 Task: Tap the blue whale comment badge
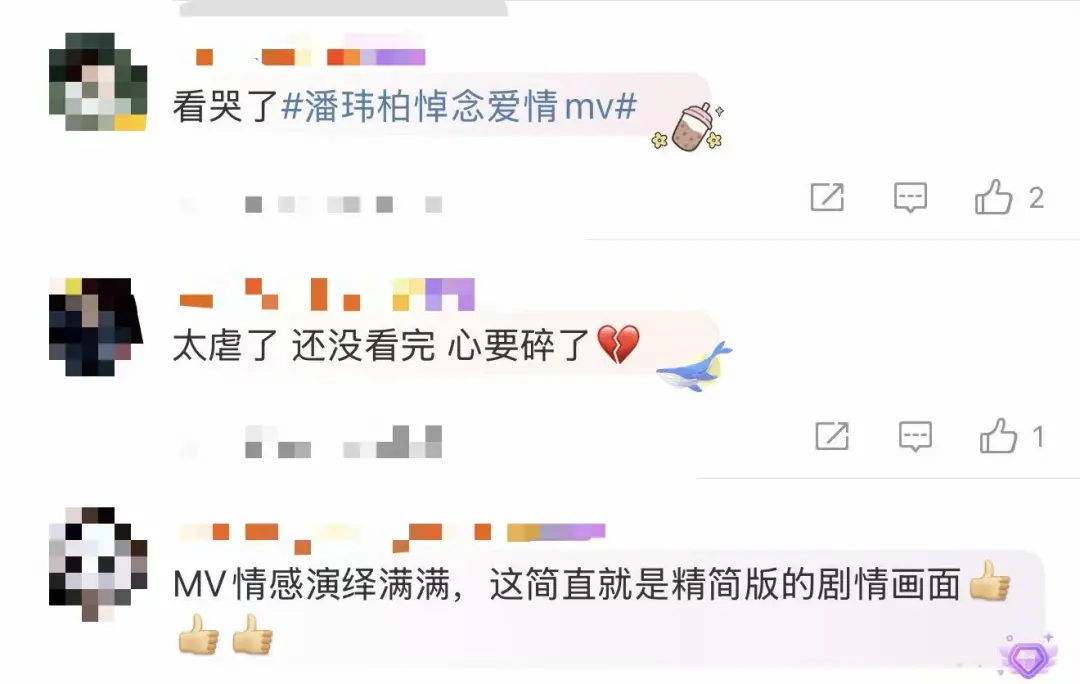click(x=694, y=367)
